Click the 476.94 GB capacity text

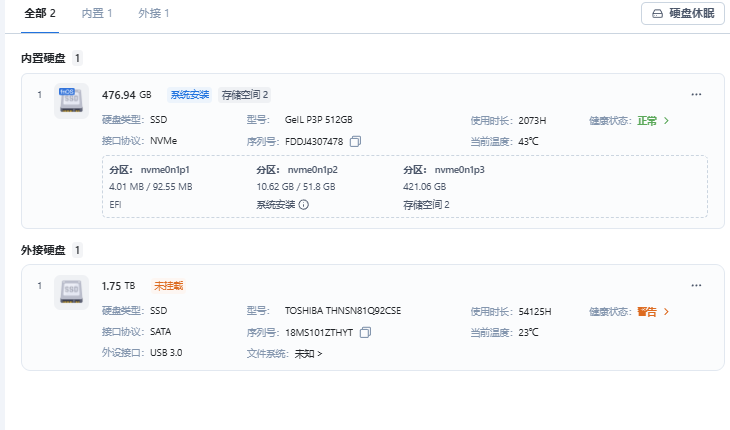point(127,95)
